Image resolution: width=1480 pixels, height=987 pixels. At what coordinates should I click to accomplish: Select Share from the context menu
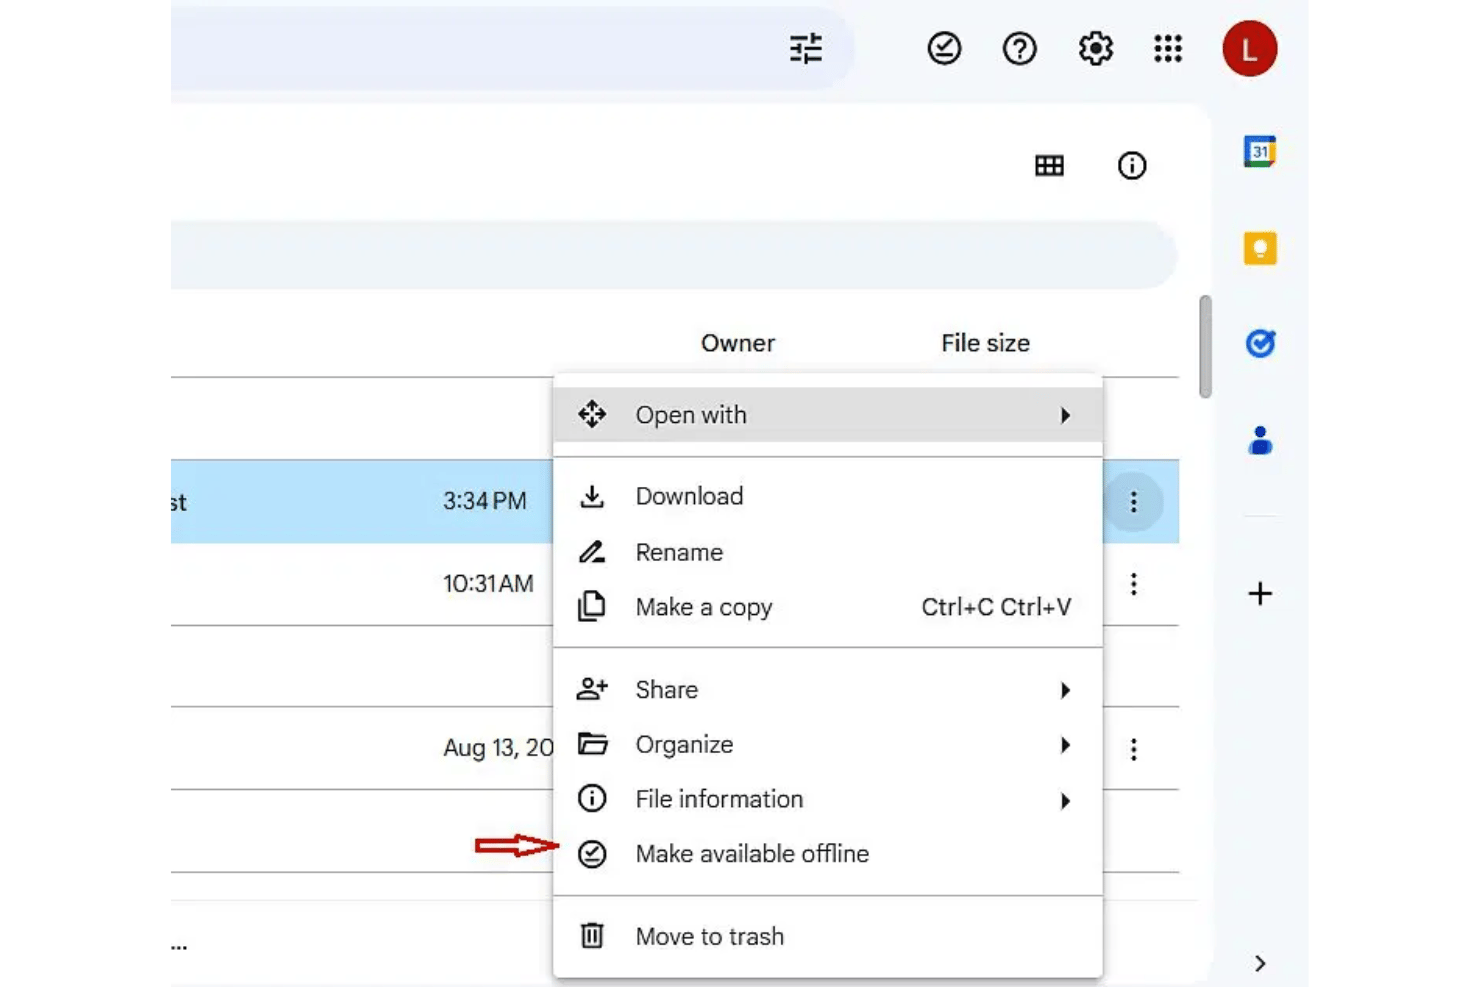coord(828,689)
